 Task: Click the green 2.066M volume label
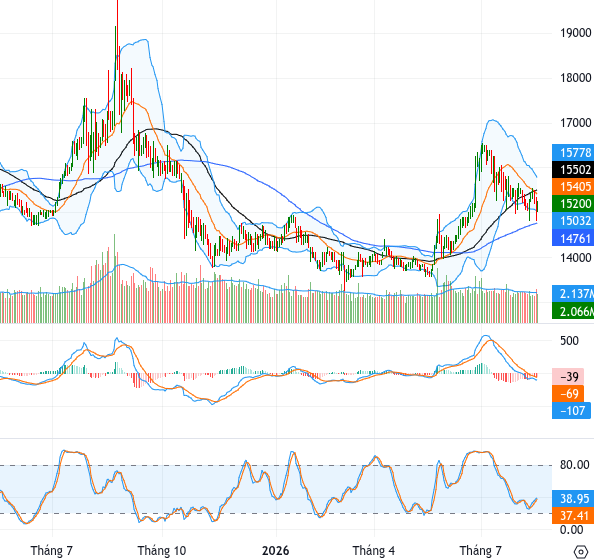pos(573,311)
